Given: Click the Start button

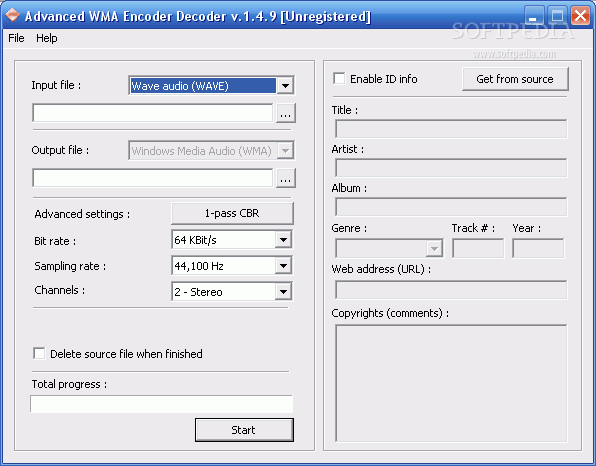Looking at the screenshot, I should (x=244, y=430).
